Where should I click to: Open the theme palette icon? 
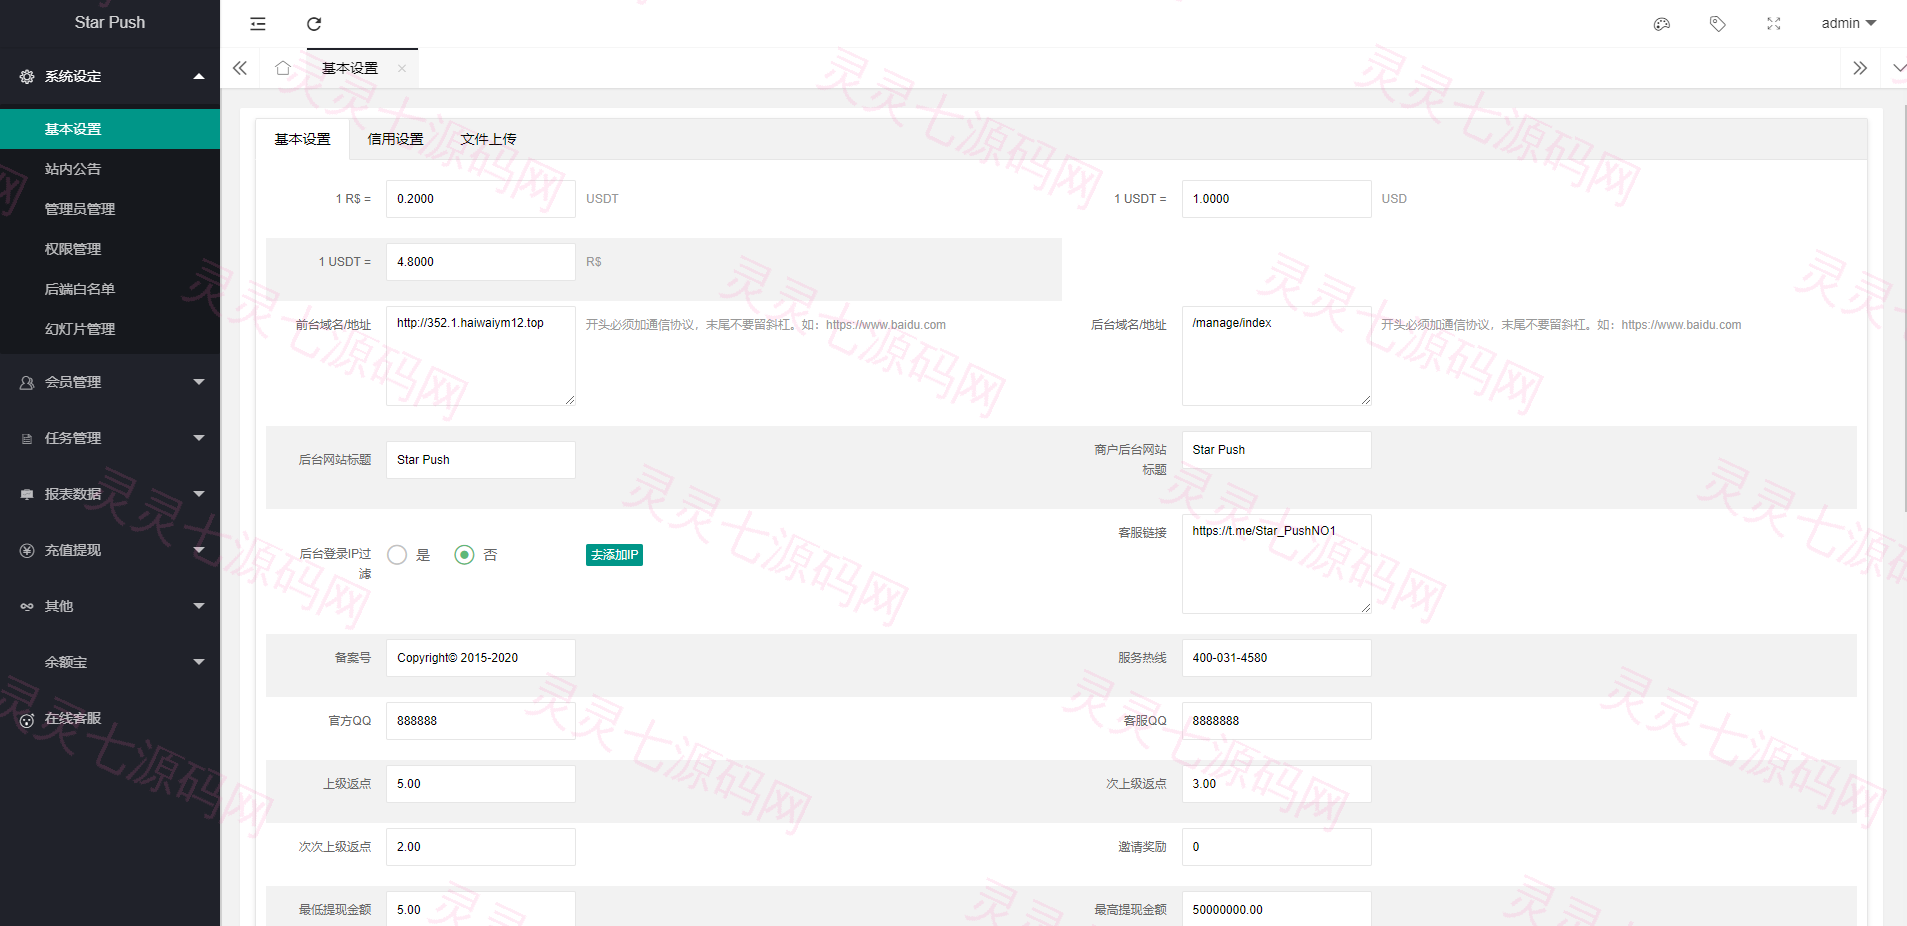click(x=1662, y=24)
